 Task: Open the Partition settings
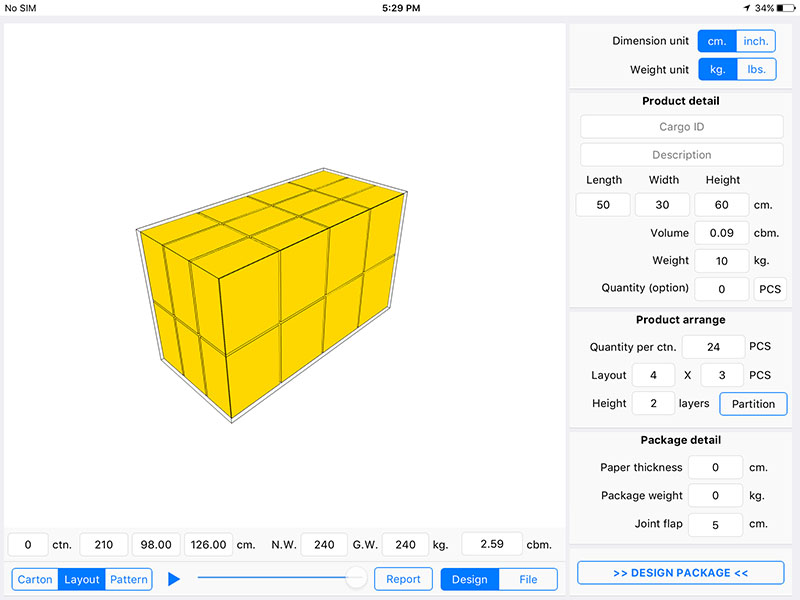point(753,404)
